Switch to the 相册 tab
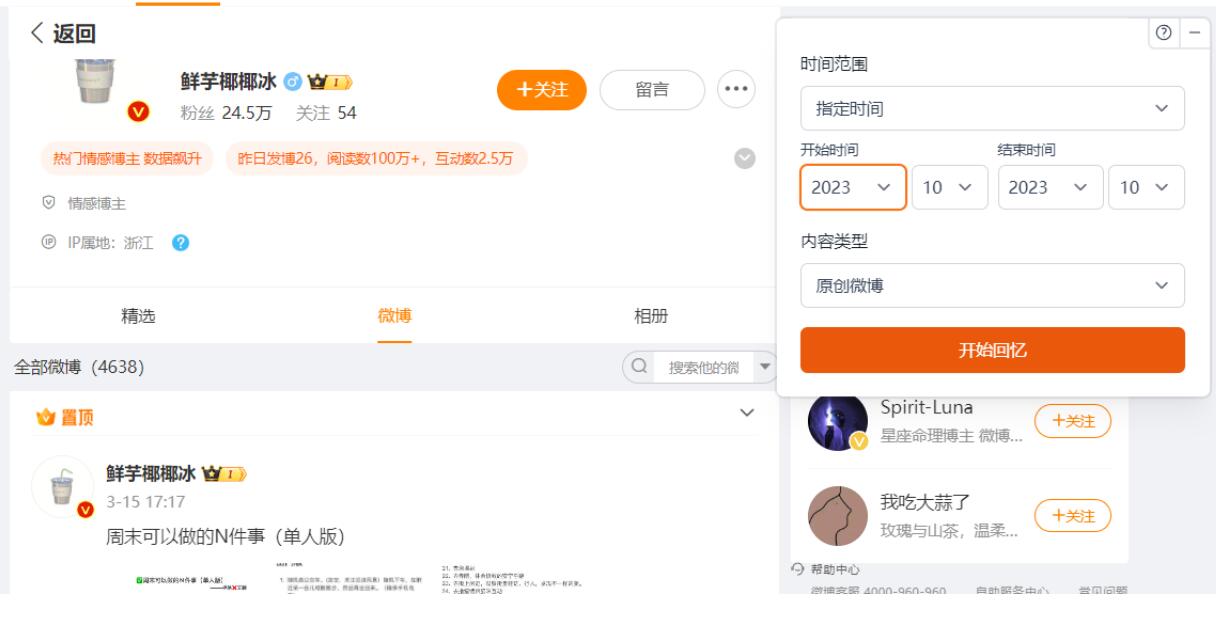Viewport: 1216px width, 618px height. pyautogui.click(x=651, y=317)
